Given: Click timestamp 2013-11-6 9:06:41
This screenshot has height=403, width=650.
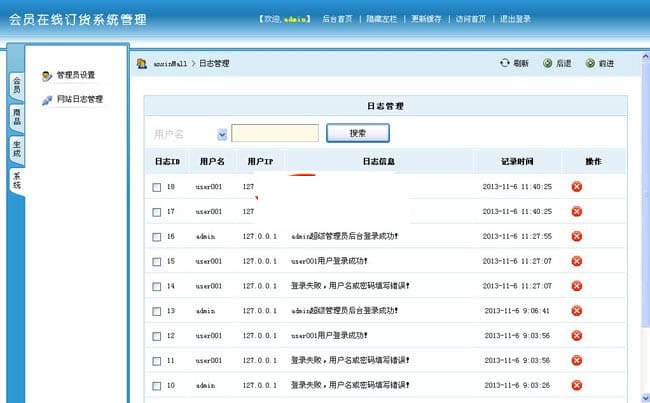Looking at the screenshot, I should 517,311.
